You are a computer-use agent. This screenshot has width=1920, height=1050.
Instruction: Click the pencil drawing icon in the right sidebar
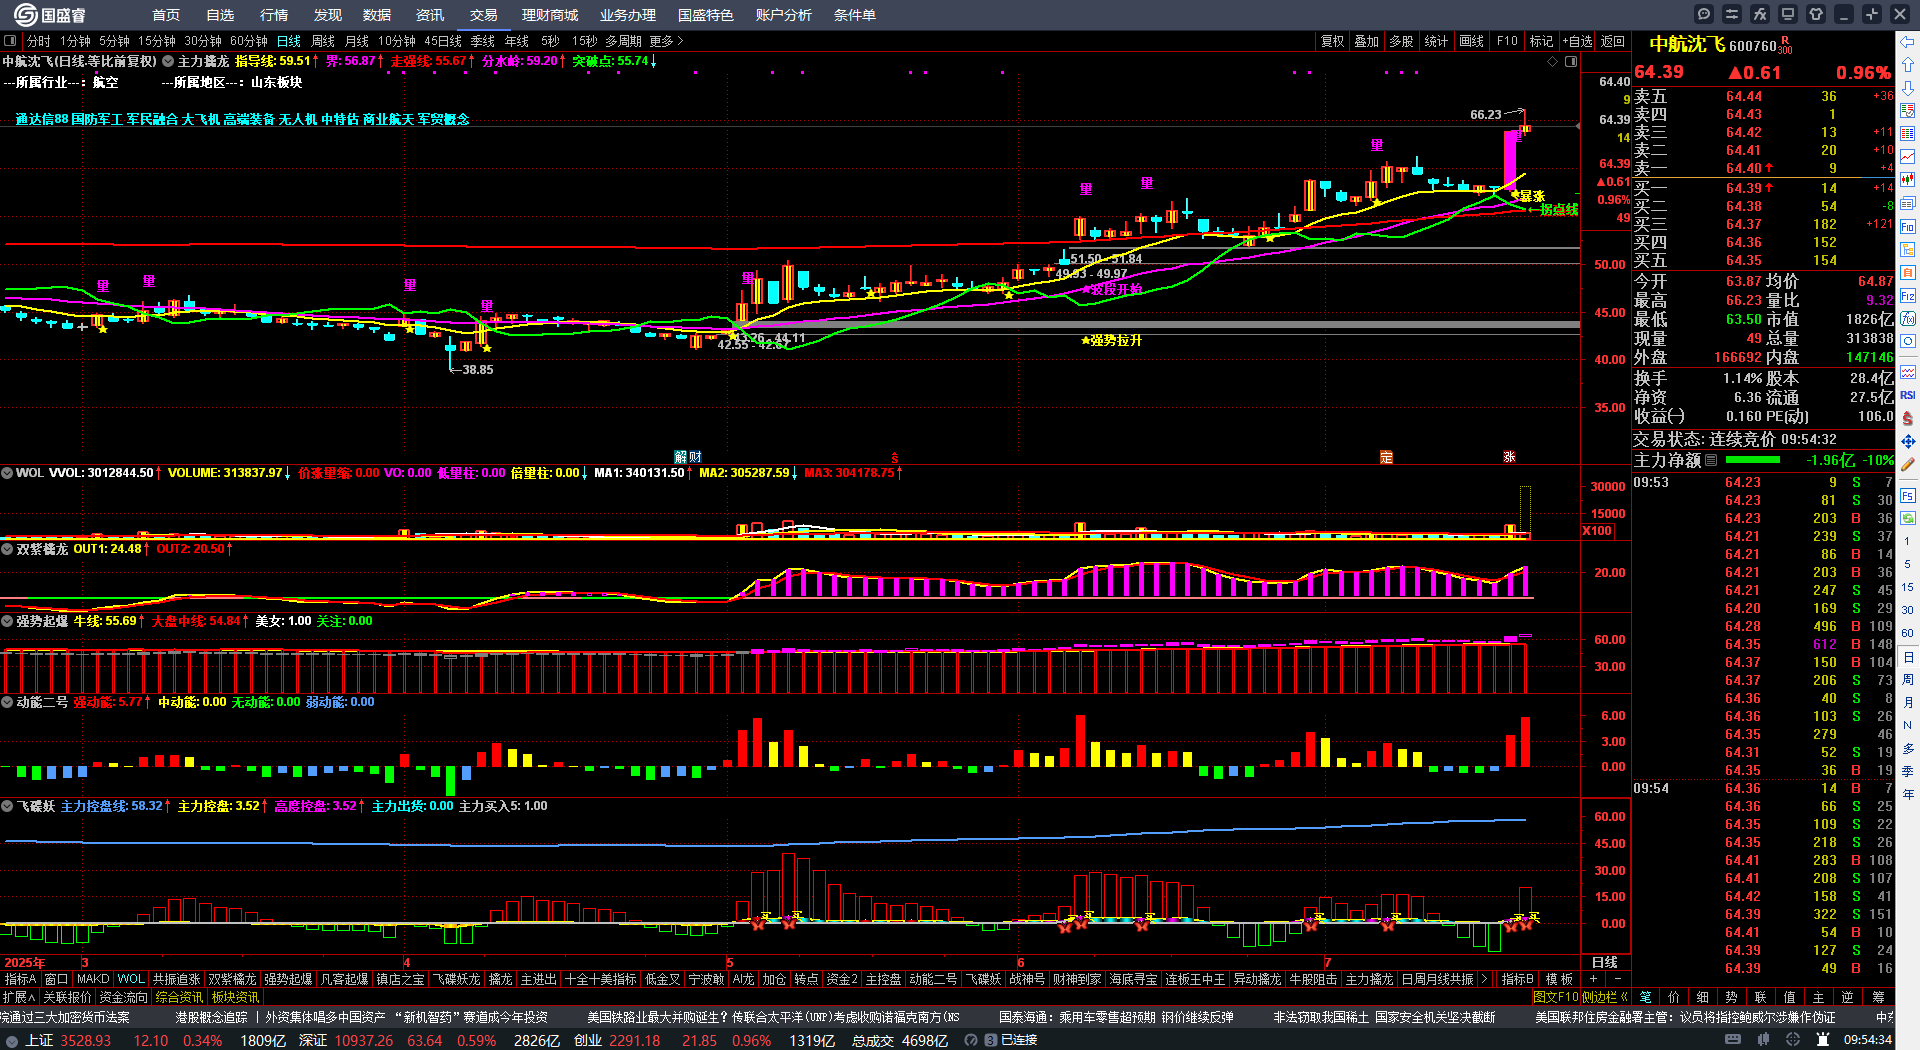click(1908, 464)
